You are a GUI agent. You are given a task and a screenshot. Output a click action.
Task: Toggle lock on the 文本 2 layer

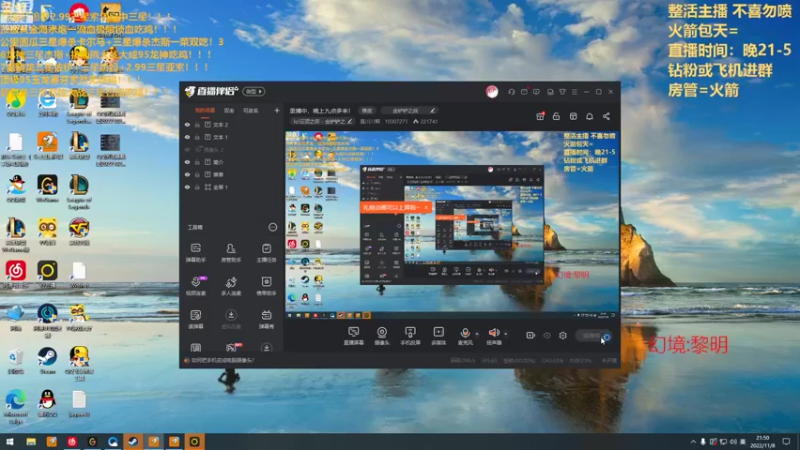click(x=197, y=124)
